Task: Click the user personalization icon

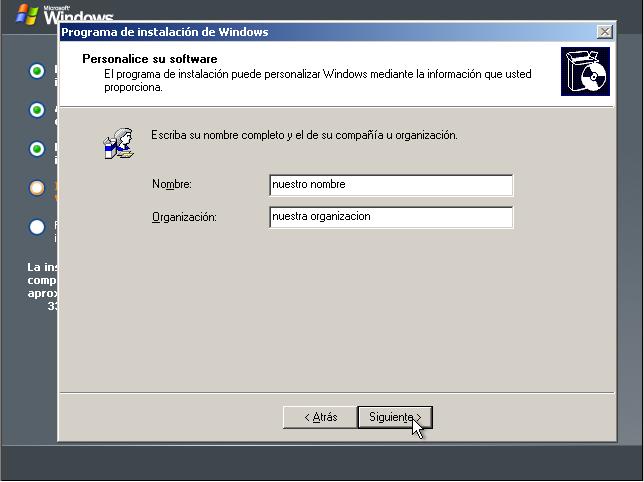Action: [119, 143]
